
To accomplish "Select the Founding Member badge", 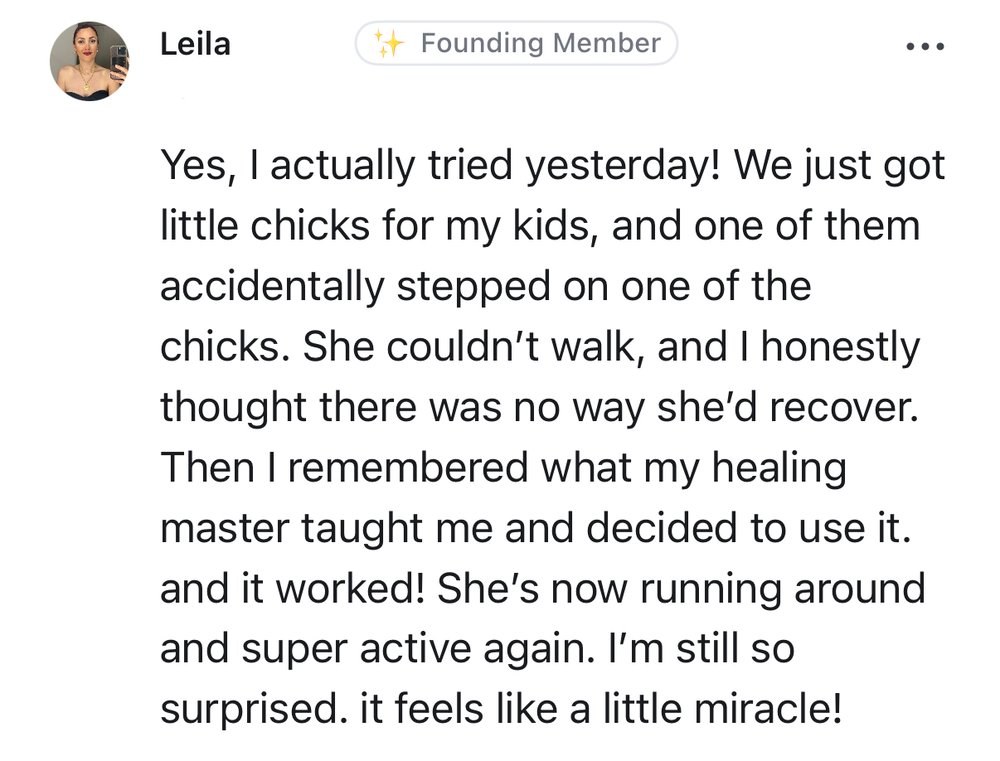I will pos(516,43).
